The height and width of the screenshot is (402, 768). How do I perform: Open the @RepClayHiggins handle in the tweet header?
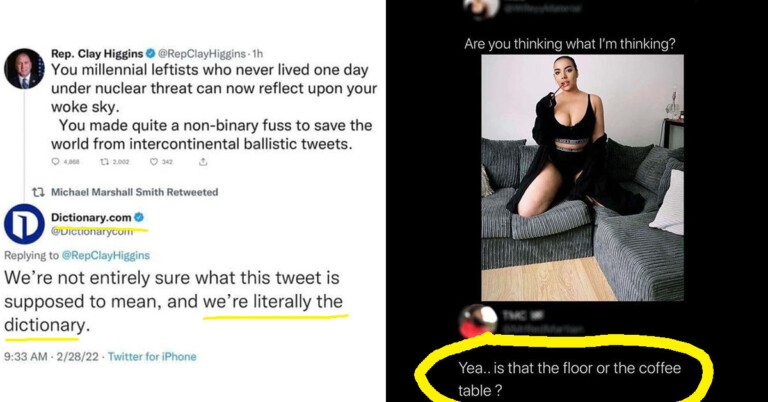click(202, 53)
